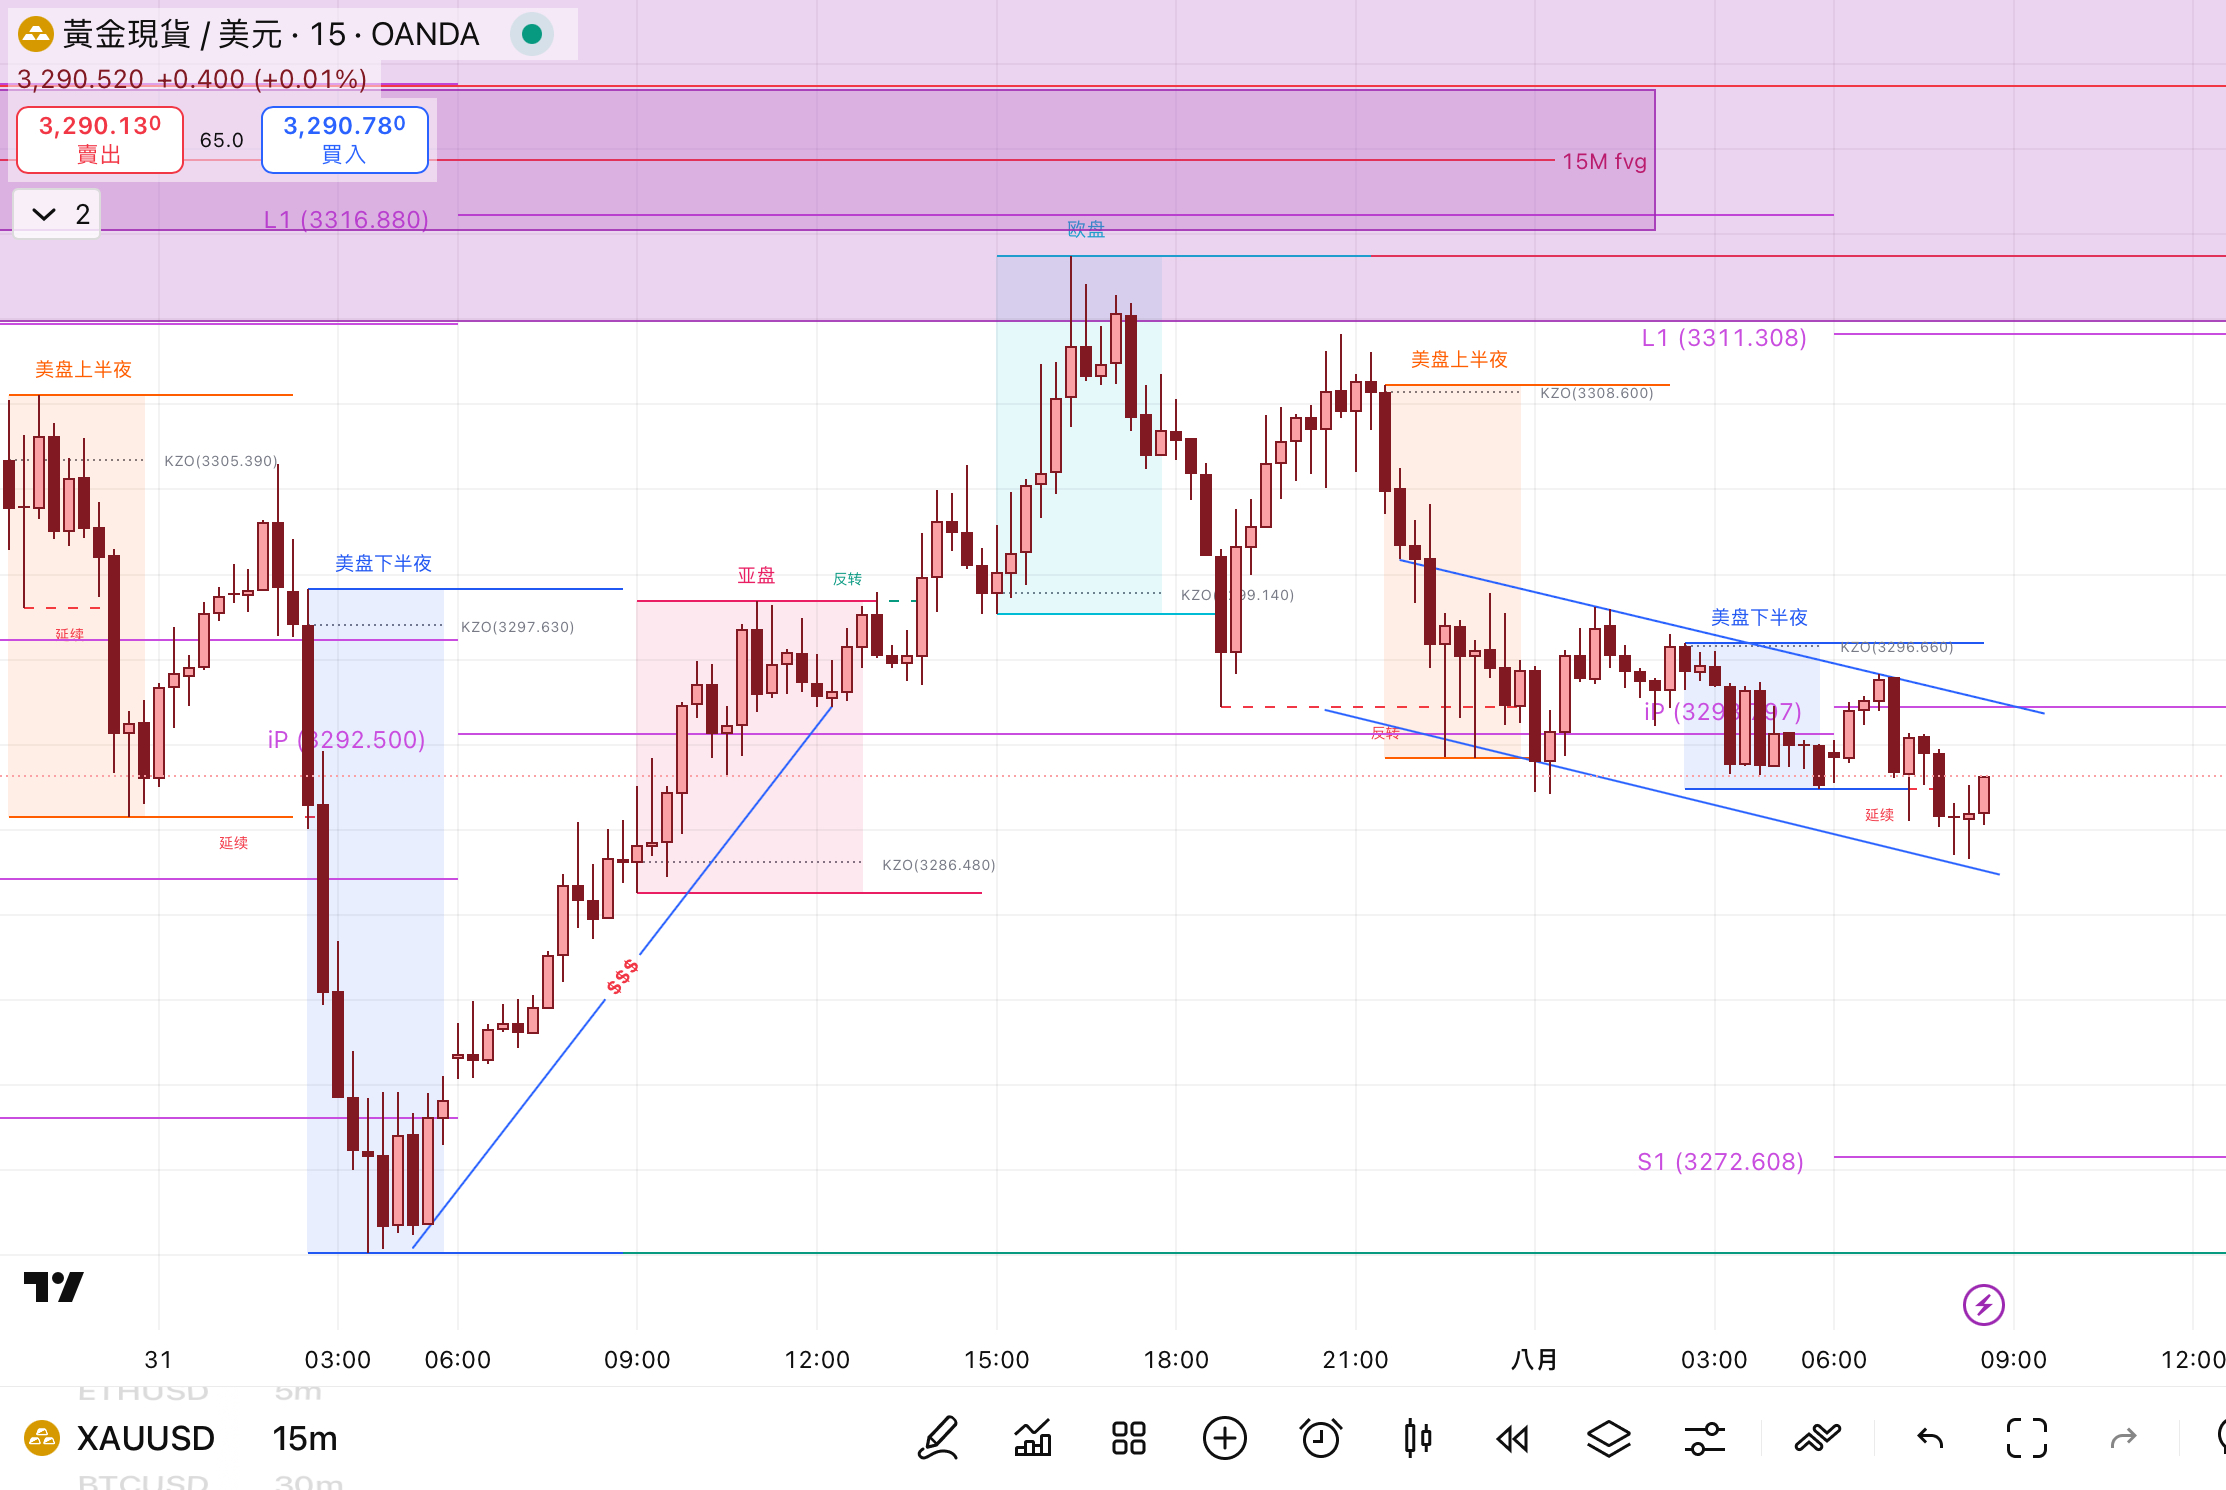The image size is (2226, 1490).
Task: Start bar replay with rewind icon
Action: click(x=1513, y=1439)
